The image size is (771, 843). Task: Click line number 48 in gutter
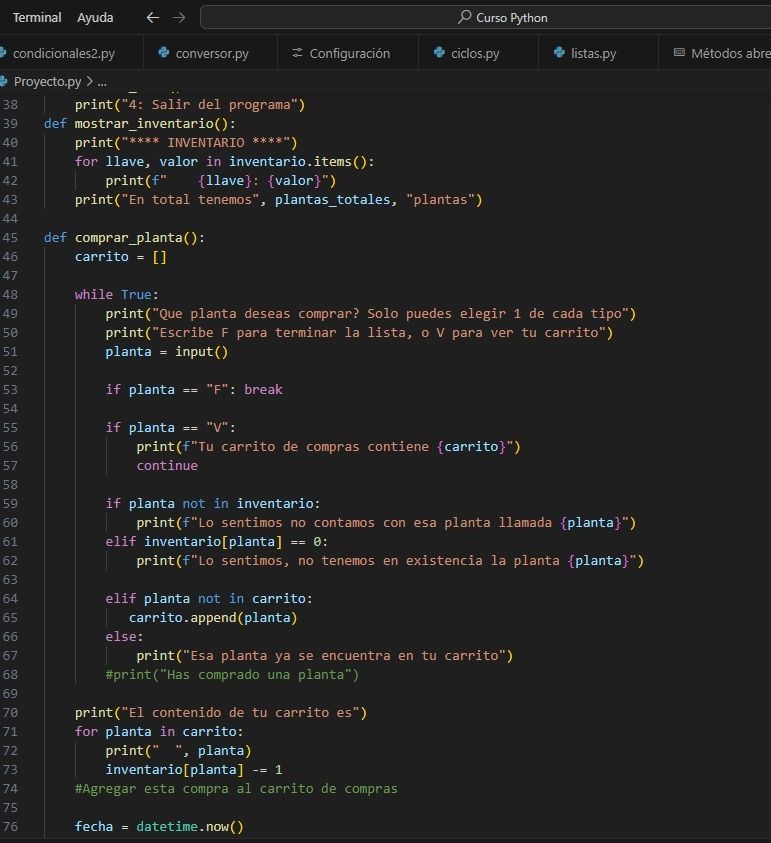(x=10, y=295)
